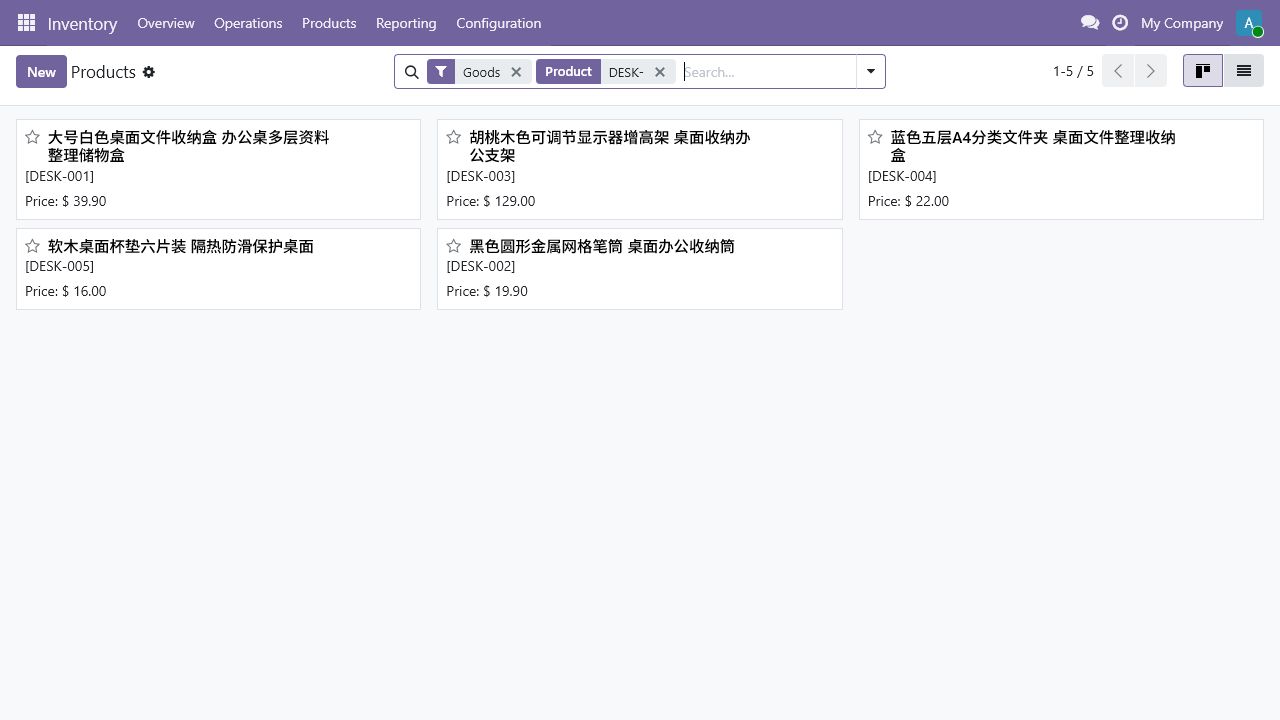Open the Products gear actions menu
Screen dimensions: 1280x720
pos(149,72)
